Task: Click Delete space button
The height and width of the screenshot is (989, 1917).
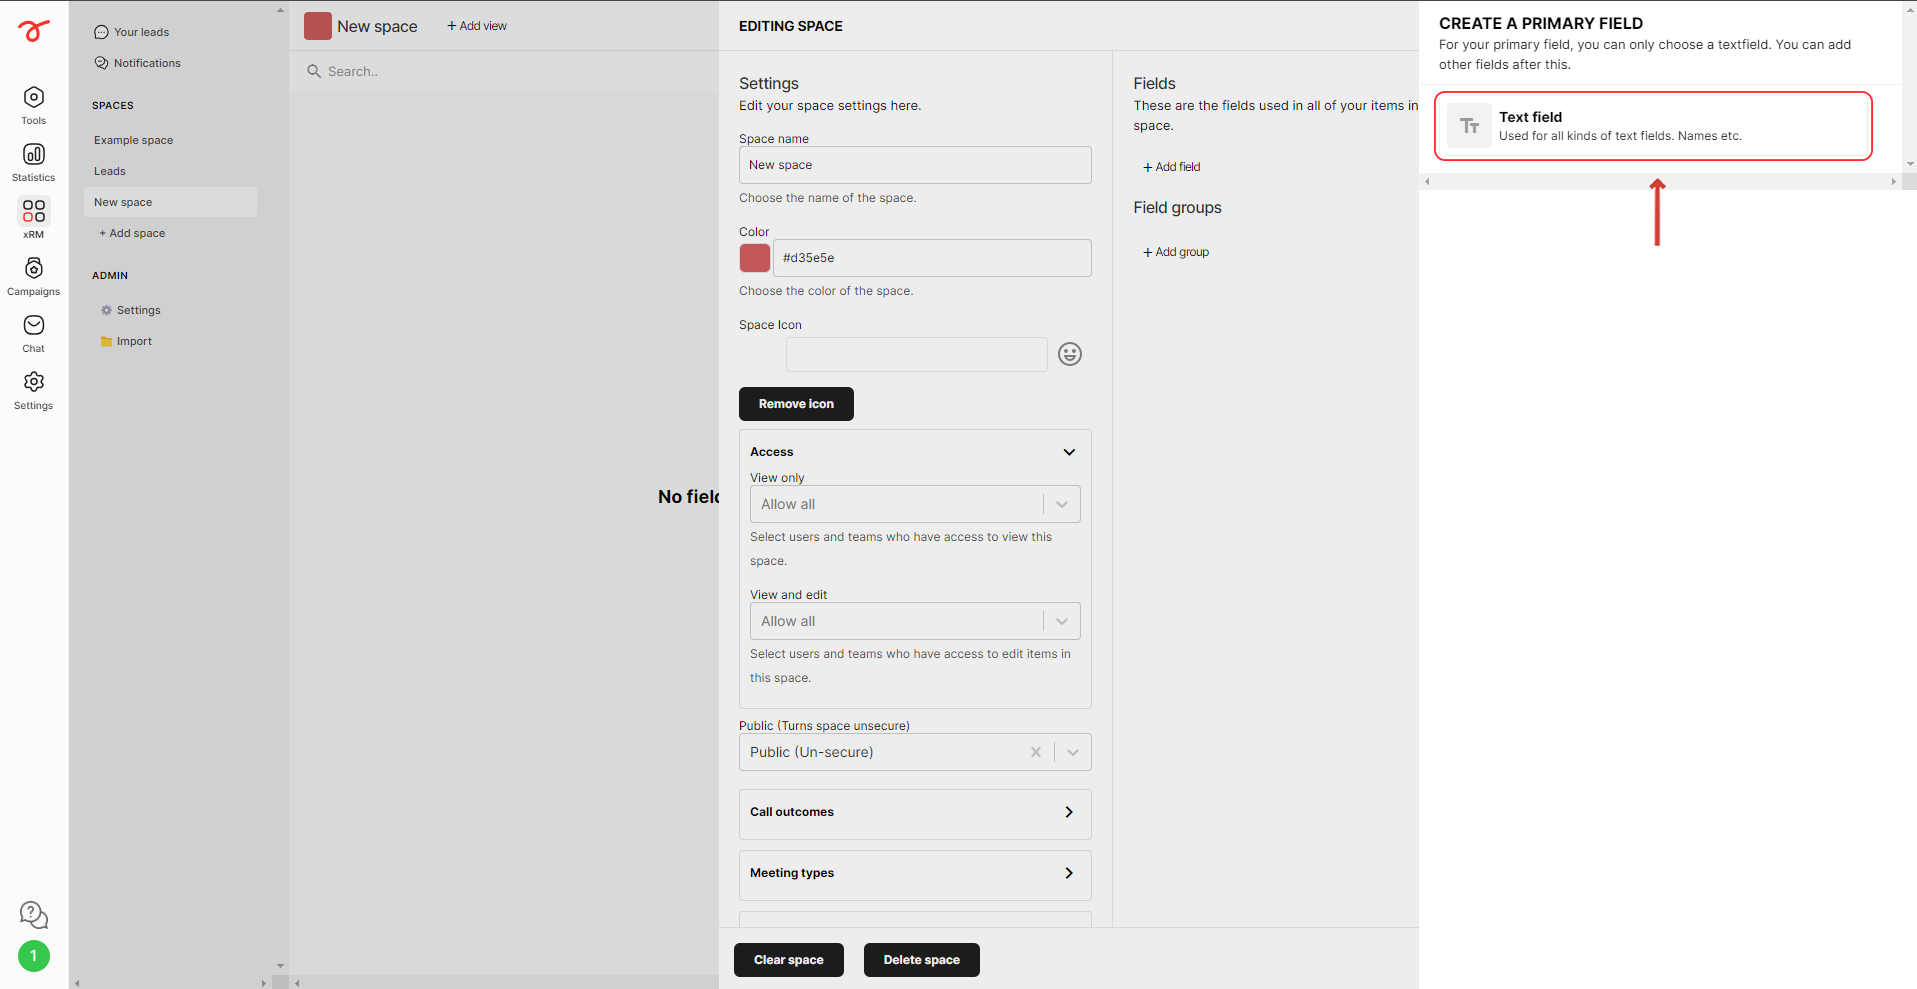Action: point(922,960)
